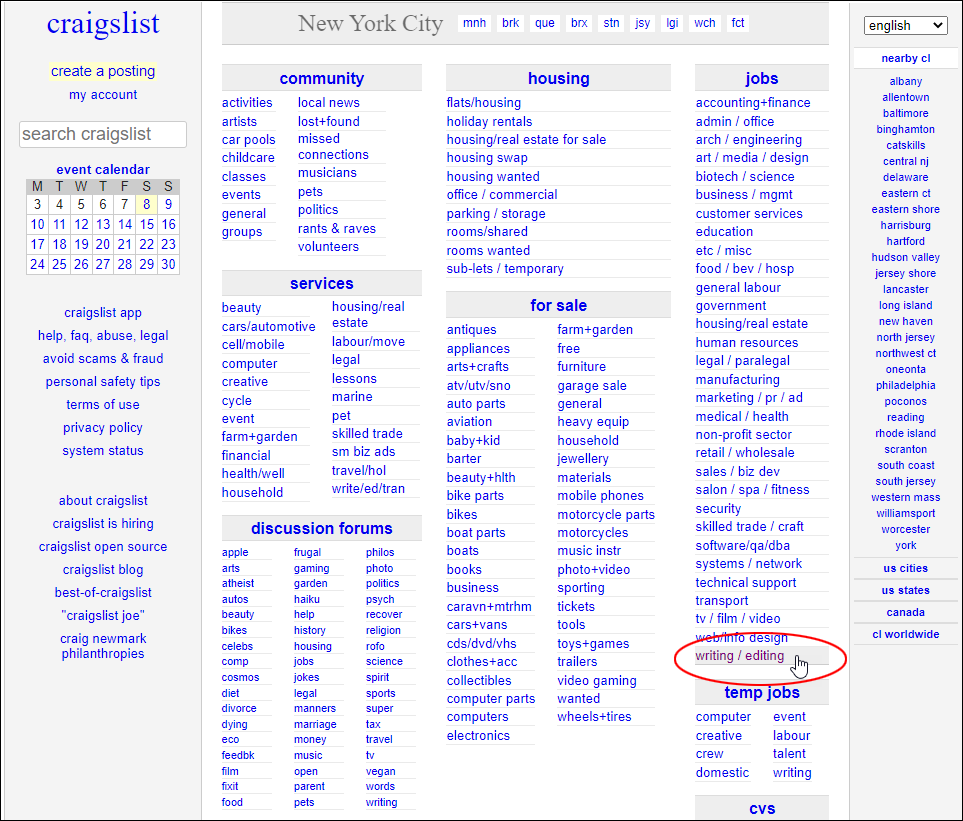Browse flats/housing listings

[484, 103]
